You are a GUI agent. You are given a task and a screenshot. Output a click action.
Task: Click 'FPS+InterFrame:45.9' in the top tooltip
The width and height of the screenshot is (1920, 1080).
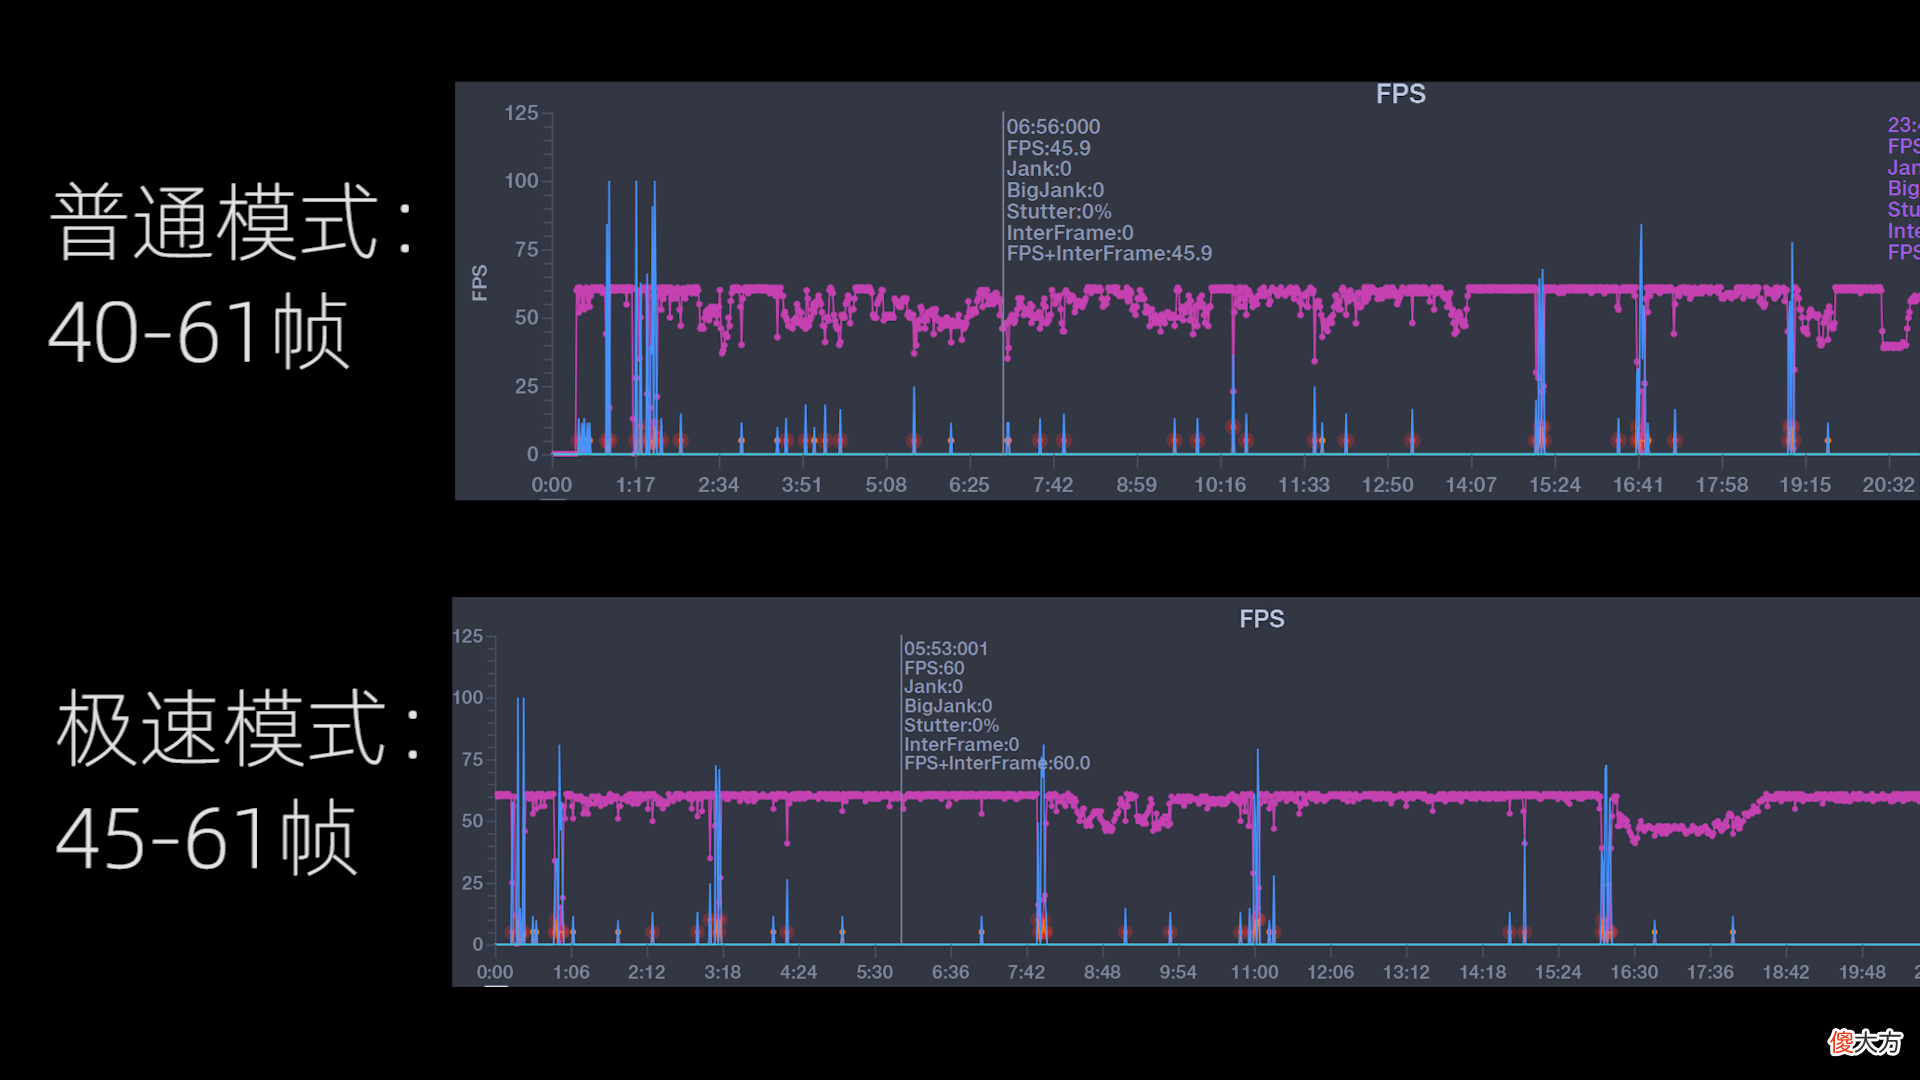tap(1109, 253)
